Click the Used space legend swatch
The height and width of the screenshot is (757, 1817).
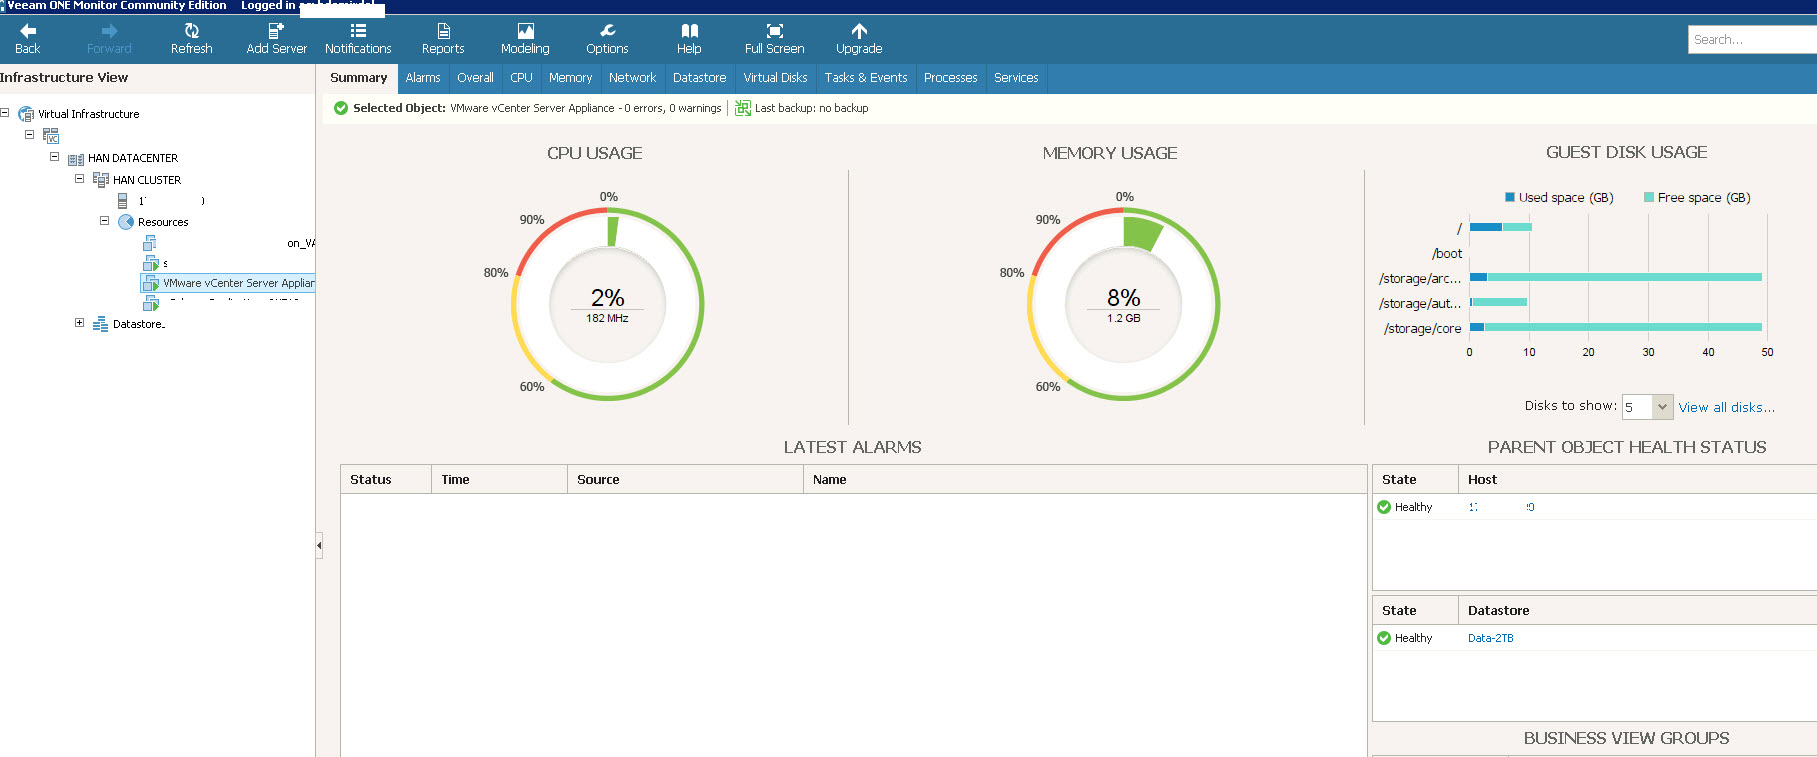coord(1510,198)
